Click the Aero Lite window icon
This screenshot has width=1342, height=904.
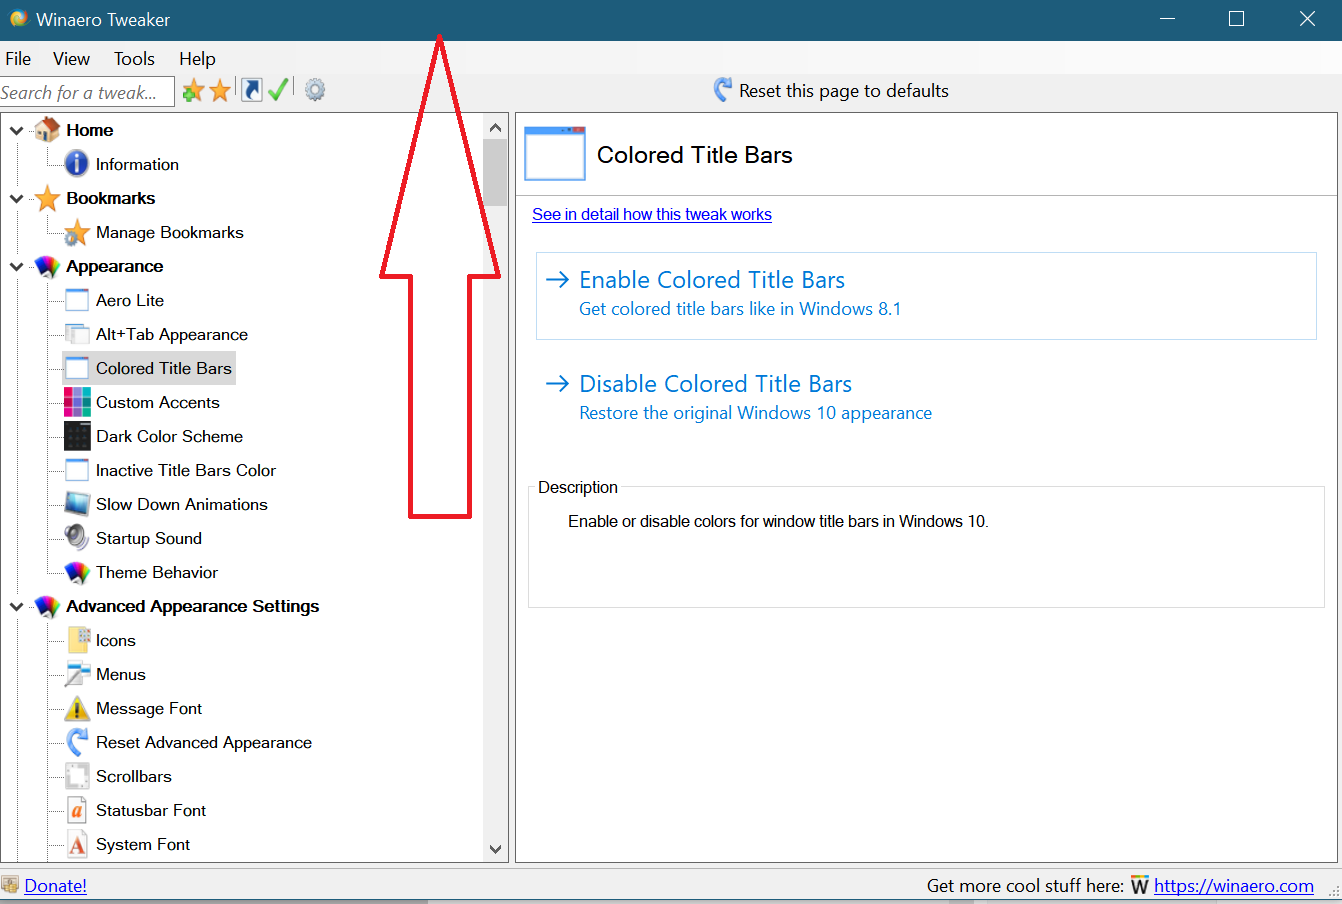pyautogui.click(x=77, y=300)
